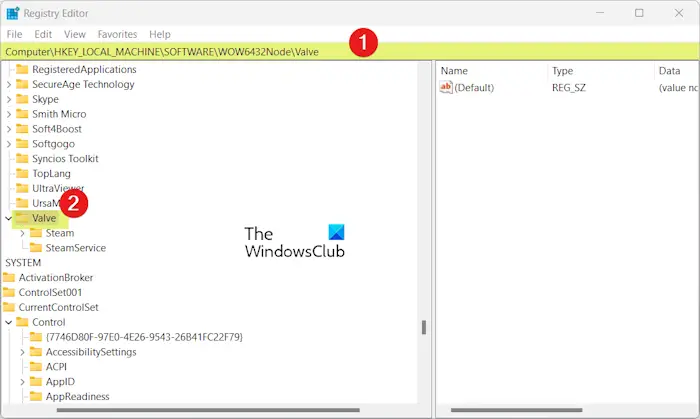Select the TopLang folder icon
This screenshot has height=419, width=700.
[22, 173]
